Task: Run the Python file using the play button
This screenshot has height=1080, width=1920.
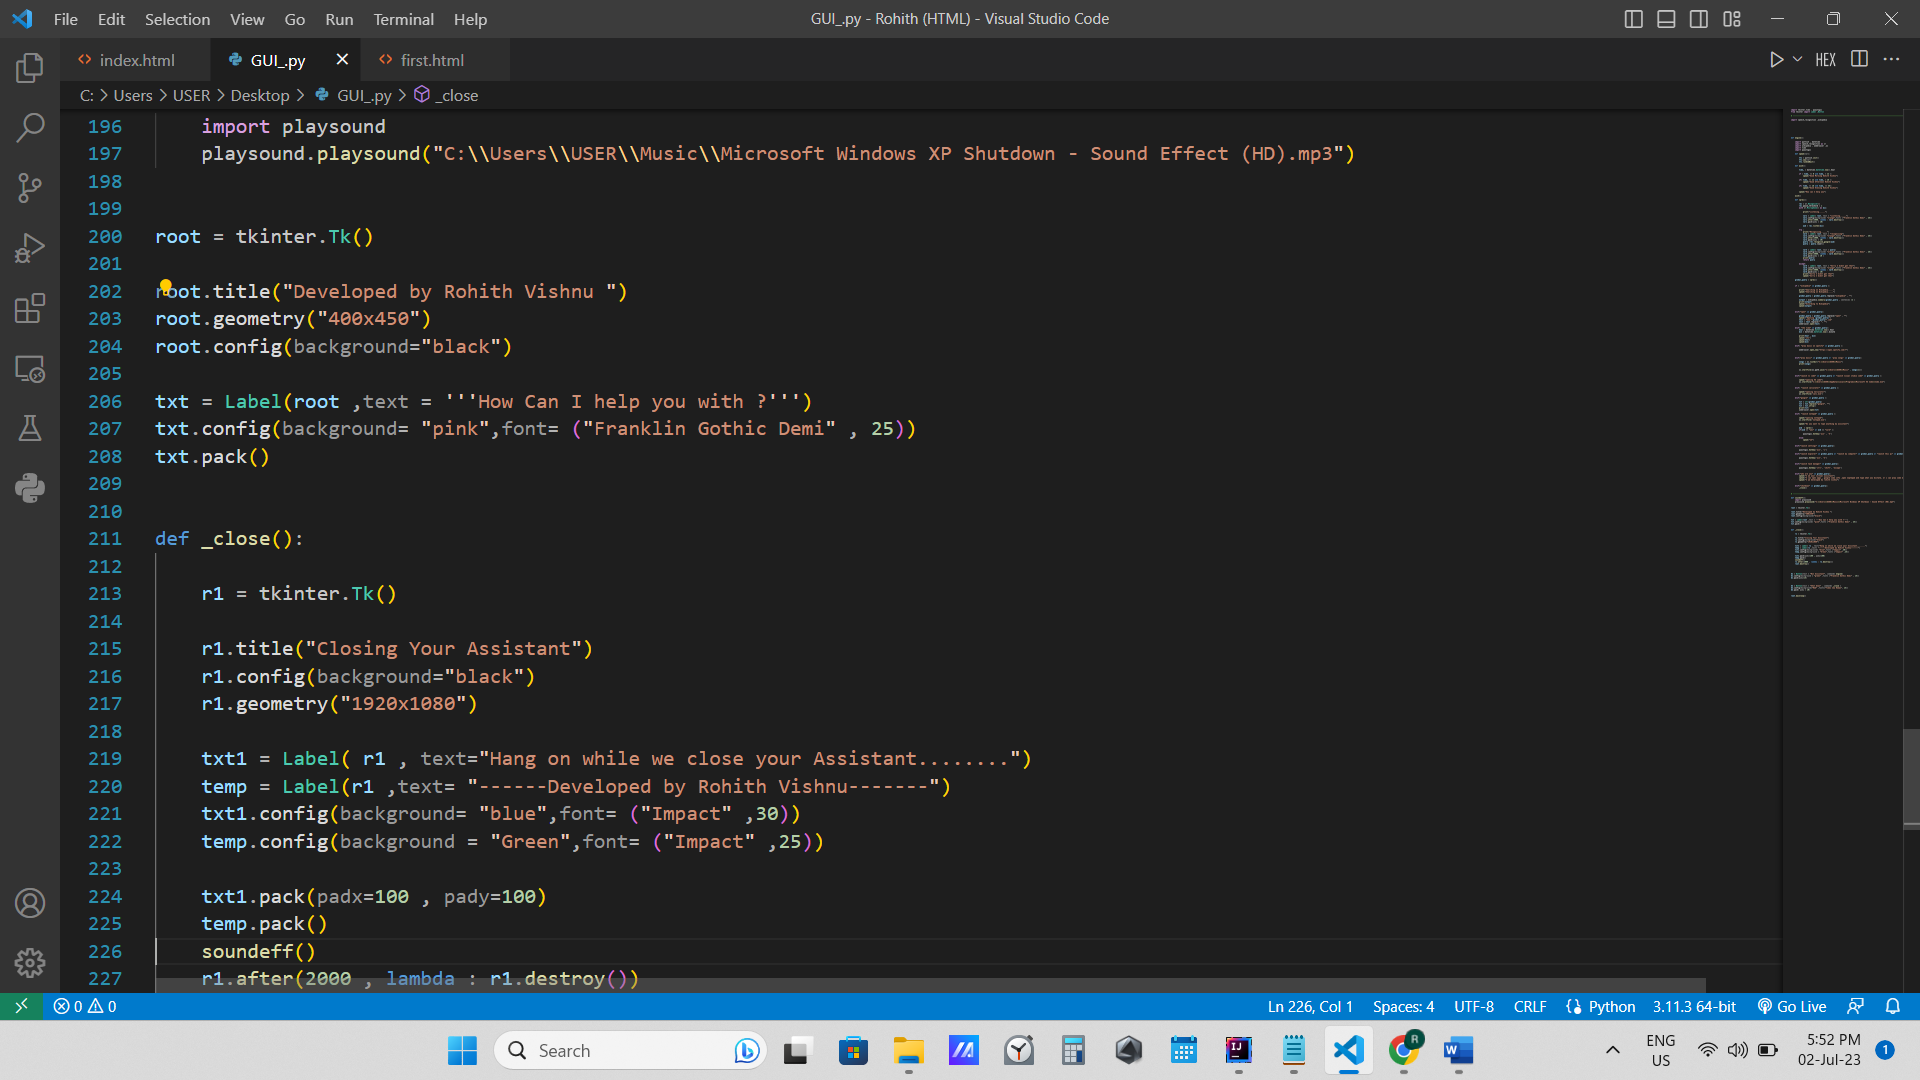Action: tap(1776, 60)
